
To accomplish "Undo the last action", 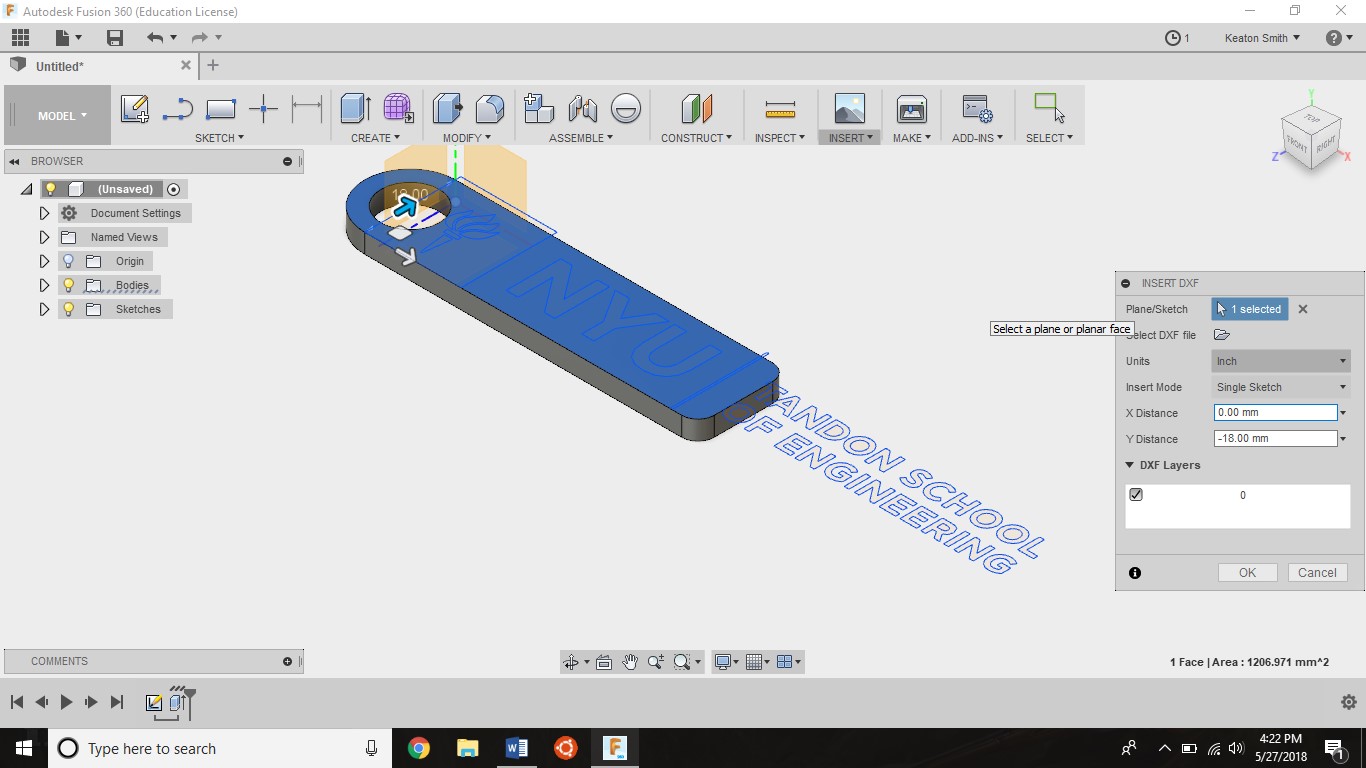I will click(155, 38).
